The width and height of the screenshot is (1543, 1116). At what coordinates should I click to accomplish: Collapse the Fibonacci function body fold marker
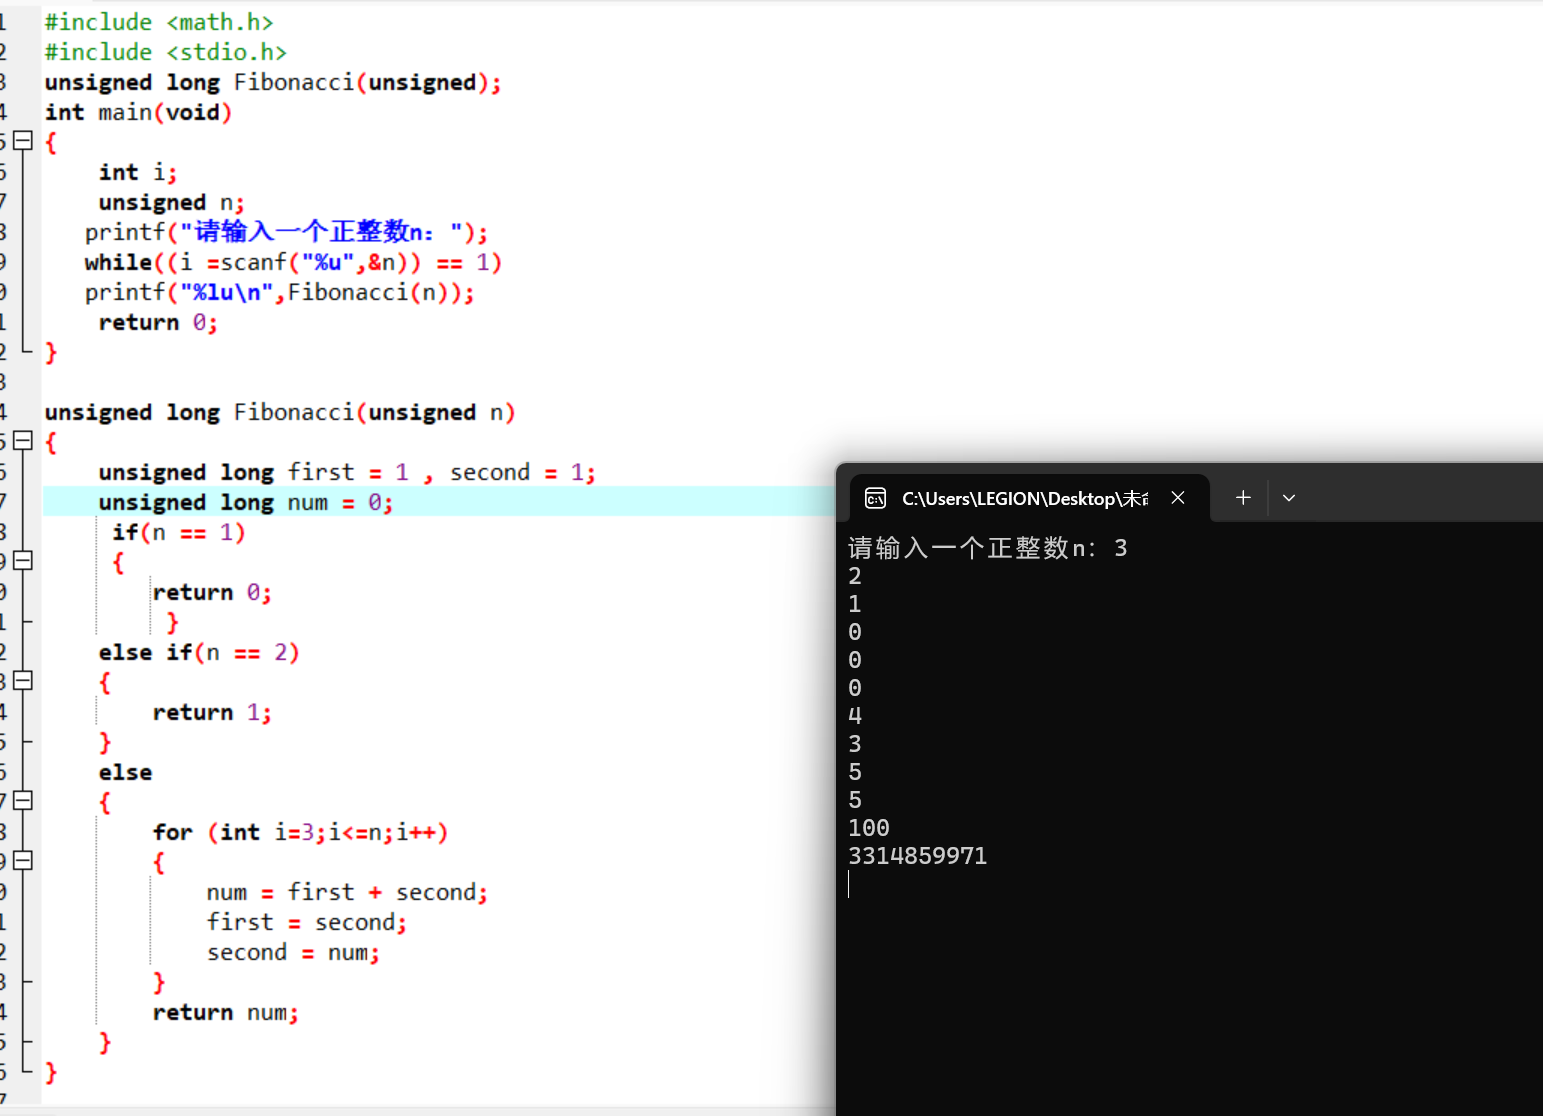pyautogui.click(x=23, y=441)
